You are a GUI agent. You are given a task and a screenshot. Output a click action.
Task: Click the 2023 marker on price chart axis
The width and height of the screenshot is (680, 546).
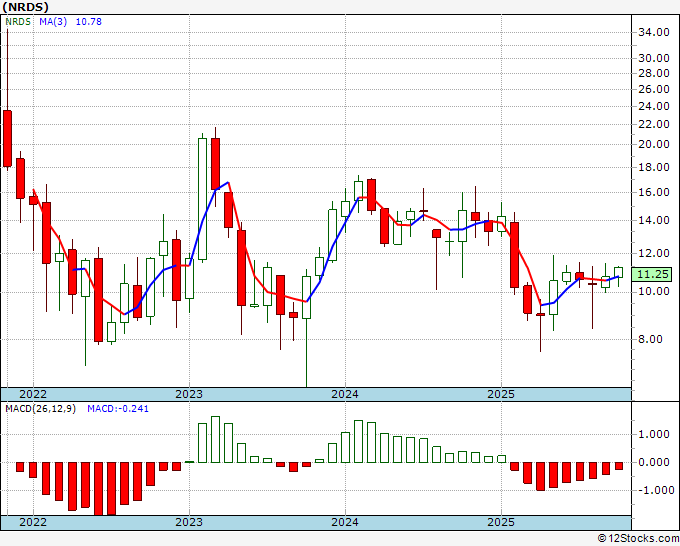click(x=189, y=394)
